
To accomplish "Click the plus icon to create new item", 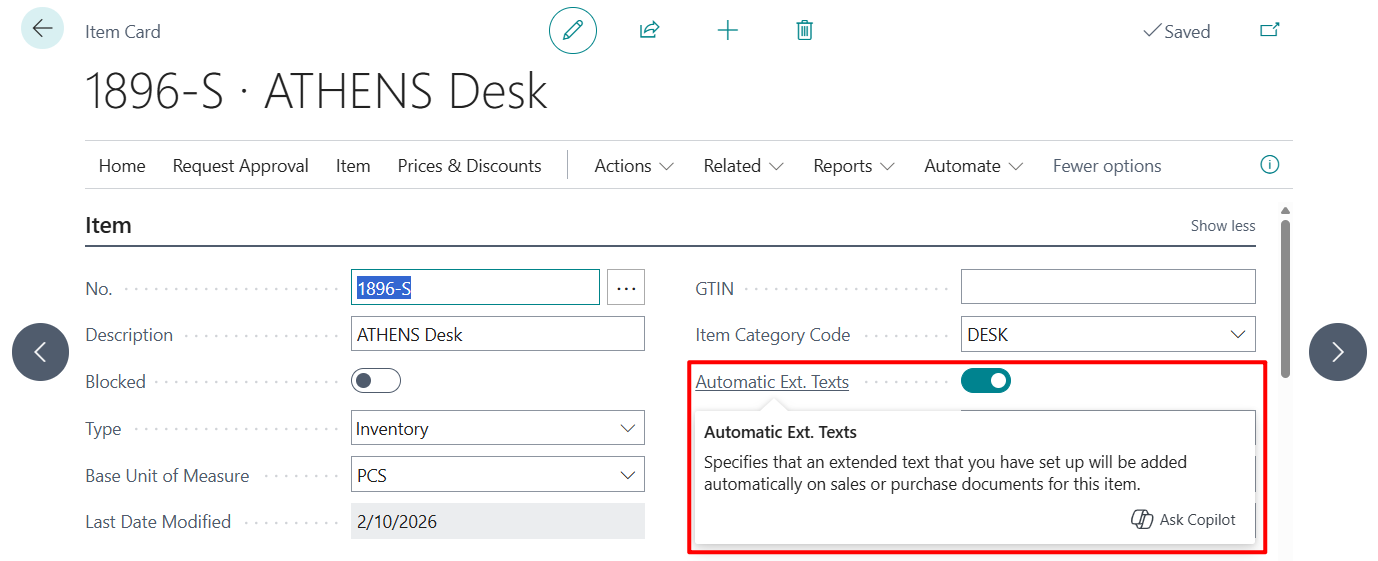I will 728,31.
